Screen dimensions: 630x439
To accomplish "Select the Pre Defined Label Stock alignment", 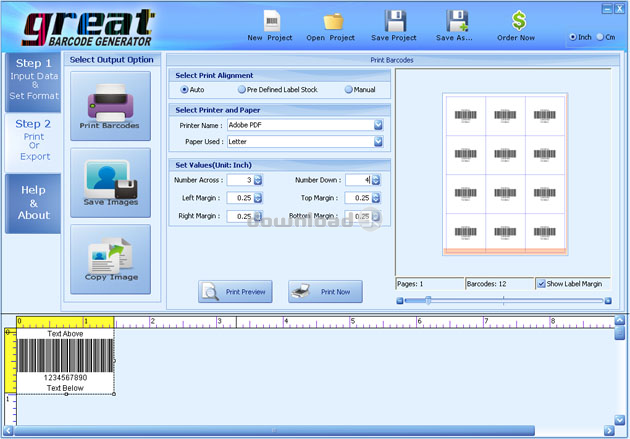I will [x=242, y=90].
